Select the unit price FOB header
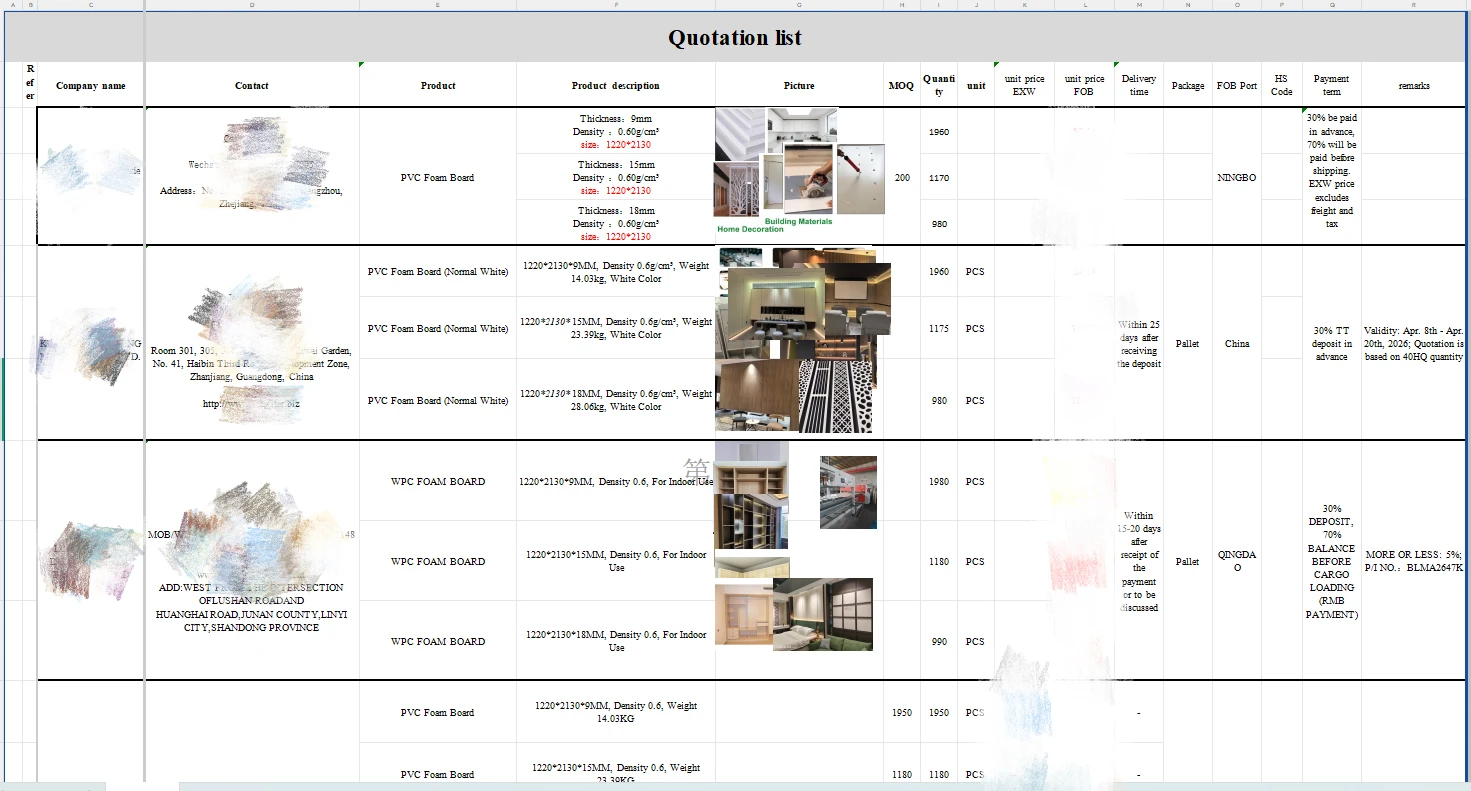This screenshot has height=791, width=1471. 1084,85
